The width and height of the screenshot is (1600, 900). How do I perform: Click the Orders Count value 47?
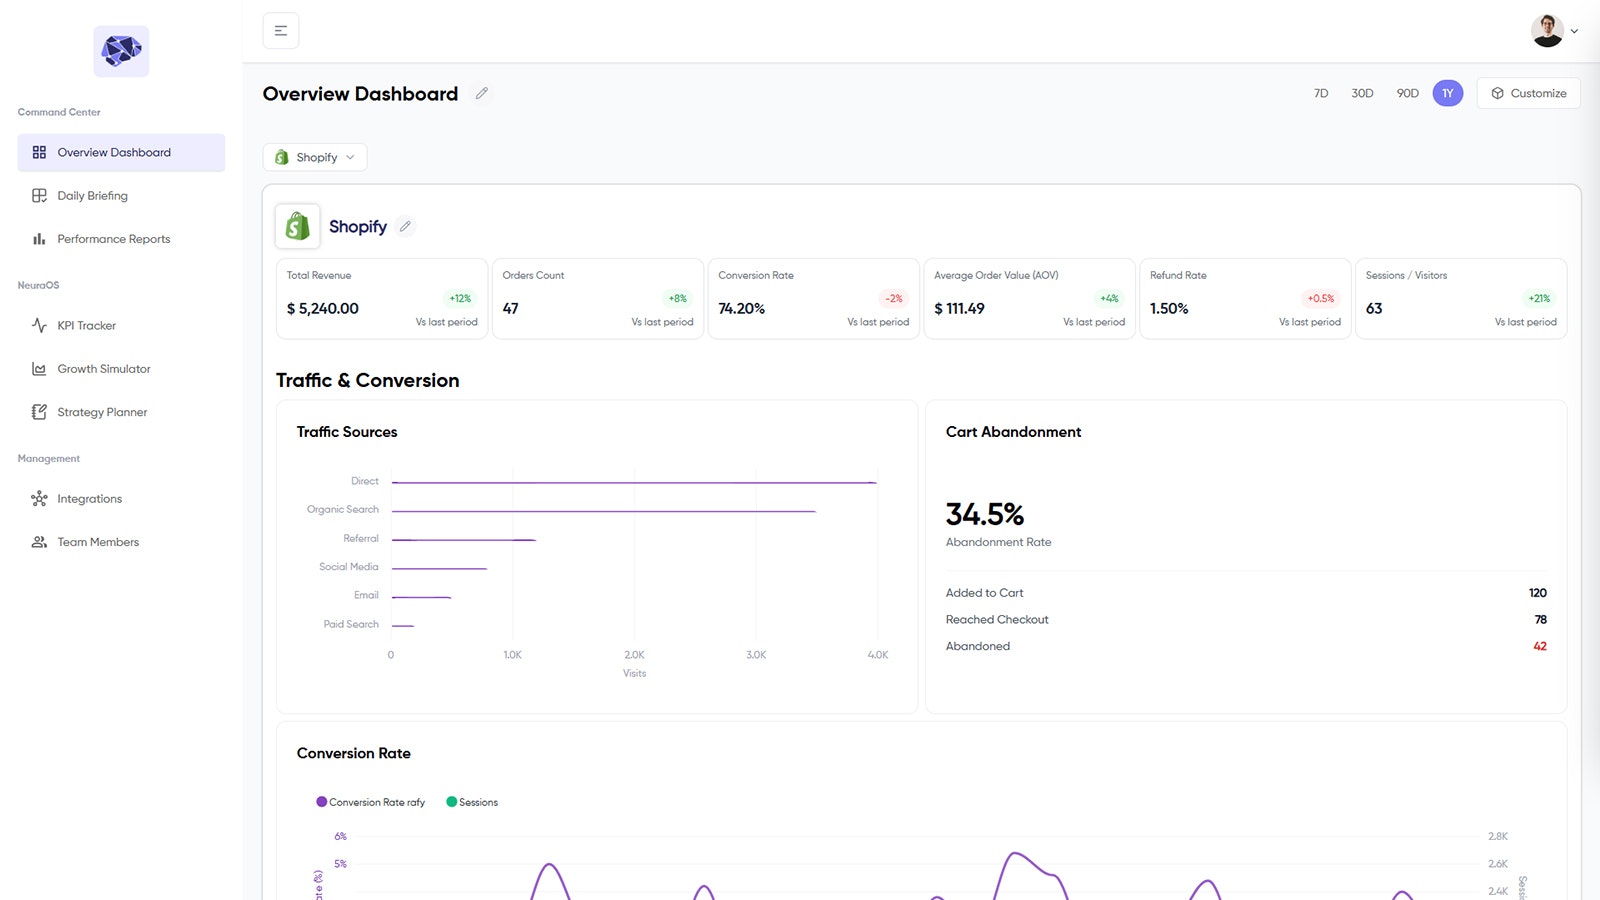tap(511, 309)
